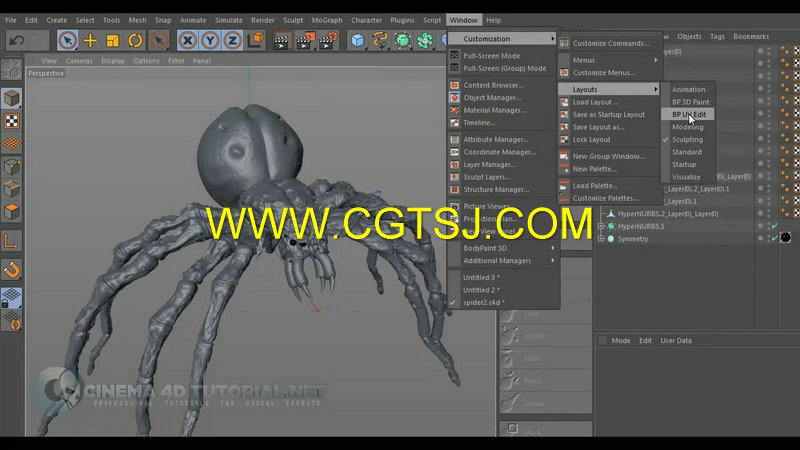800x450 pixels.
Task: Toggle X axis lock
Action: (x=188, y=40)
